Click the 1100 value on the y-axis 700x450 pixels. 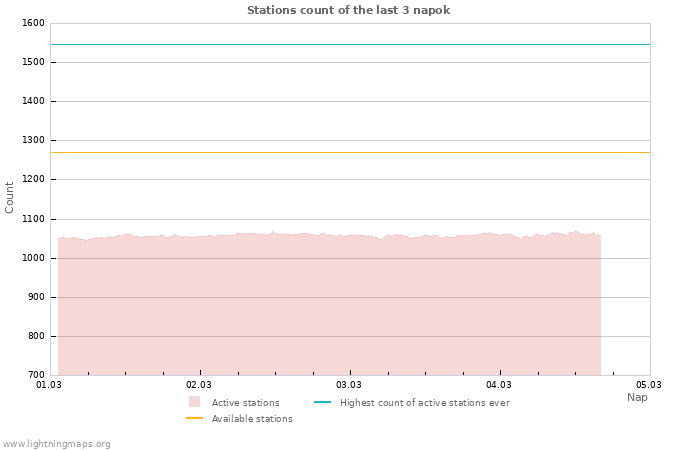(32, 219)
